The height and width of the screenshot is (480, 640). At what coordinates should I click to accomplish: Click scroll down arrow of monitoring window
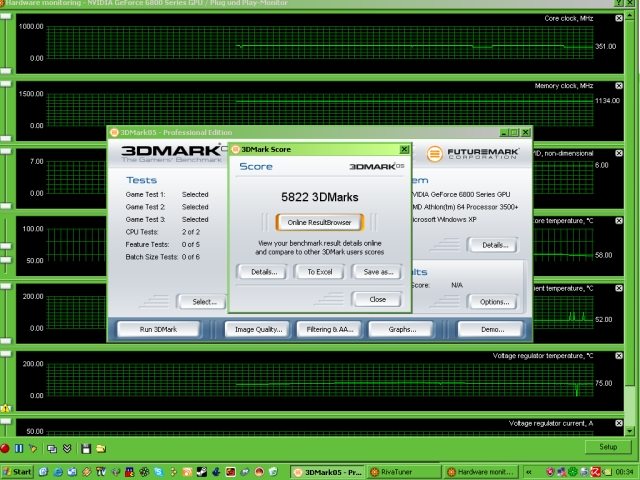coord(630,431)
